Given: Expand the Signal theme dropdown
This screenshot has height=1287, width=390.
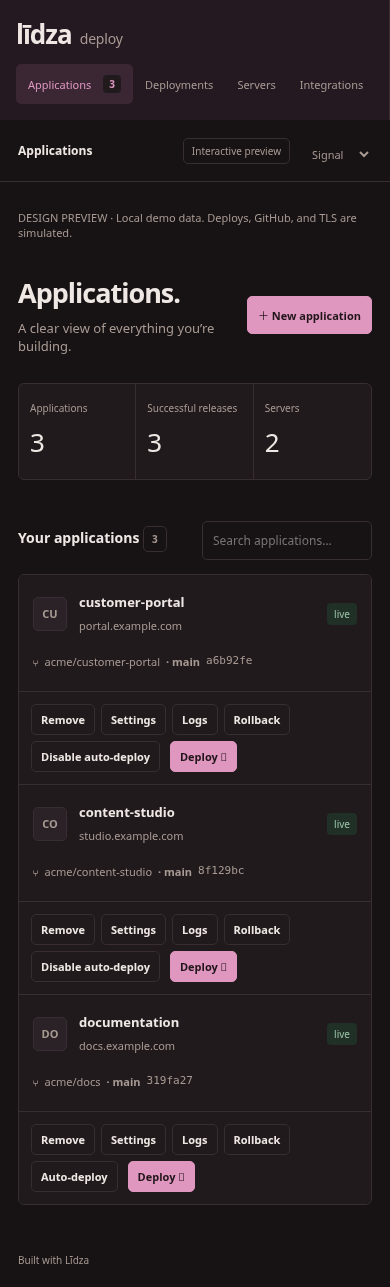Looking at the screenshot, I should coord(340,155).
